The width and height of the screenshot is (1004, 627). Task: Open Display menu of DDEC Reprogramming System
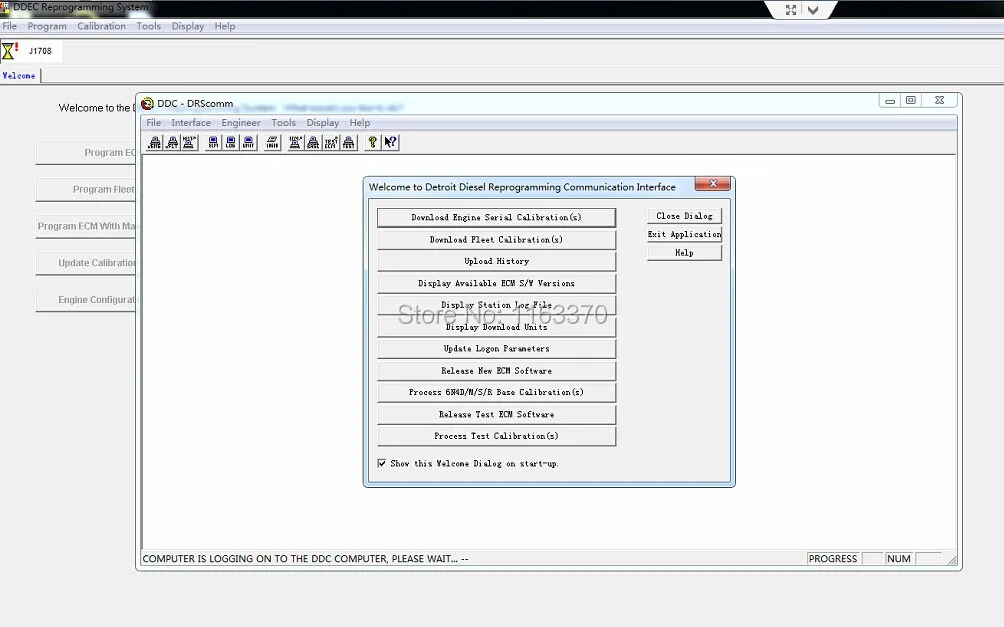[188, 26]
